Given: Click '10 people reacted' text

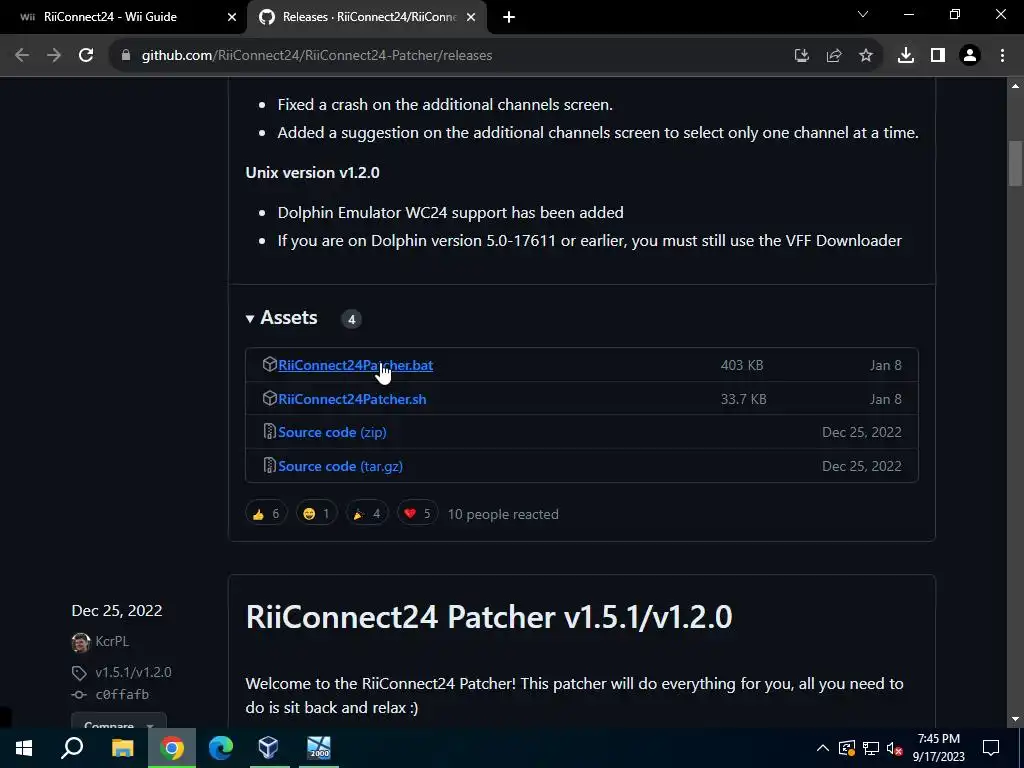Looking at the screenshot, I should click(503, 515).
